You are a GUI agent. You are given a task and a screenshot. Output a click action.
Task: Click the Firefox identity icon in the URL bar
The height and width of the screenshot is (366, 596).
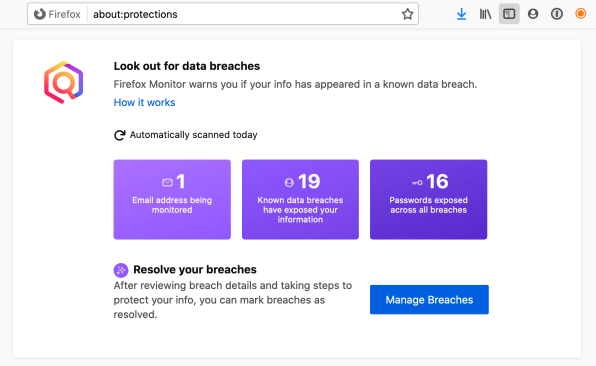click(x=40, y=14)
